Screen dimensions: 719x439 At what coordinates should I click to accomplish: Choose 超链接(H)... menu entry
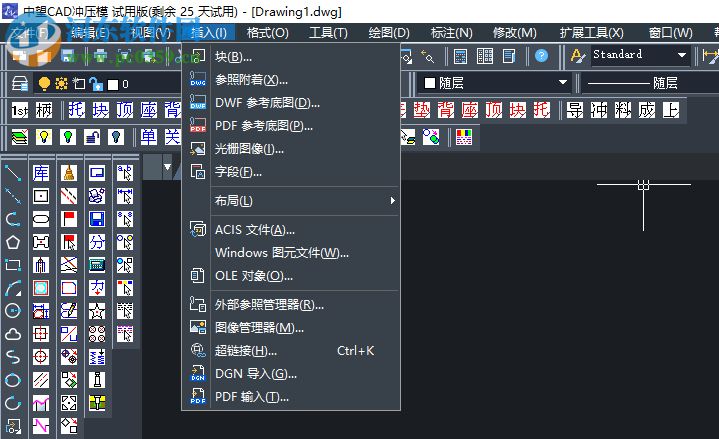tap(291, 351)
